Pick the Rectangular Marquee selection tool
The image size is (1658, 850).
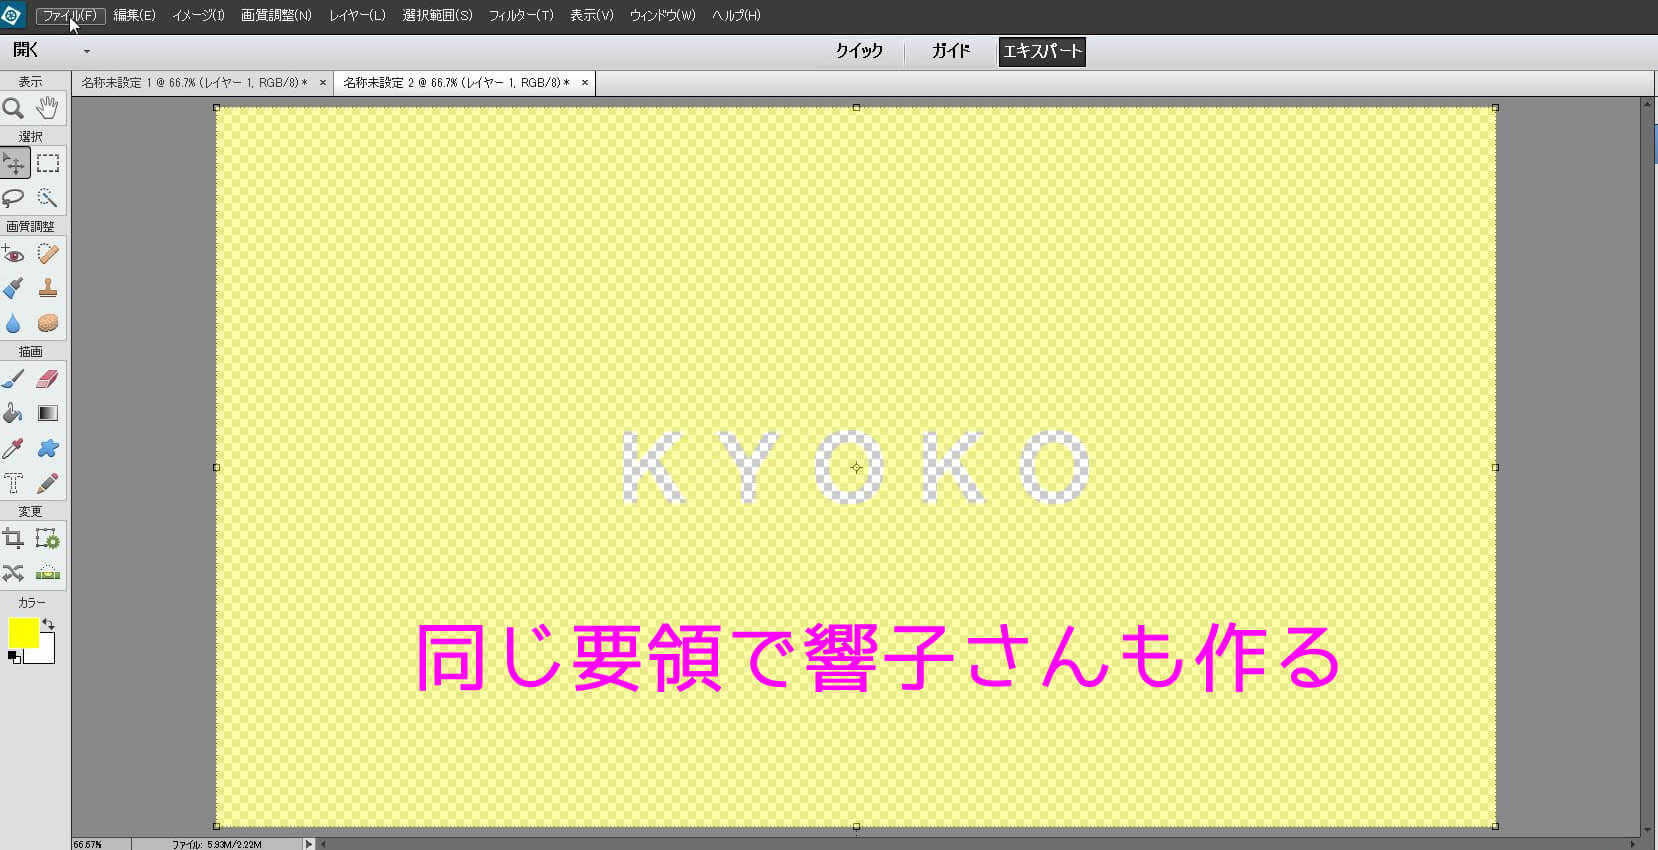click(48, 163)
